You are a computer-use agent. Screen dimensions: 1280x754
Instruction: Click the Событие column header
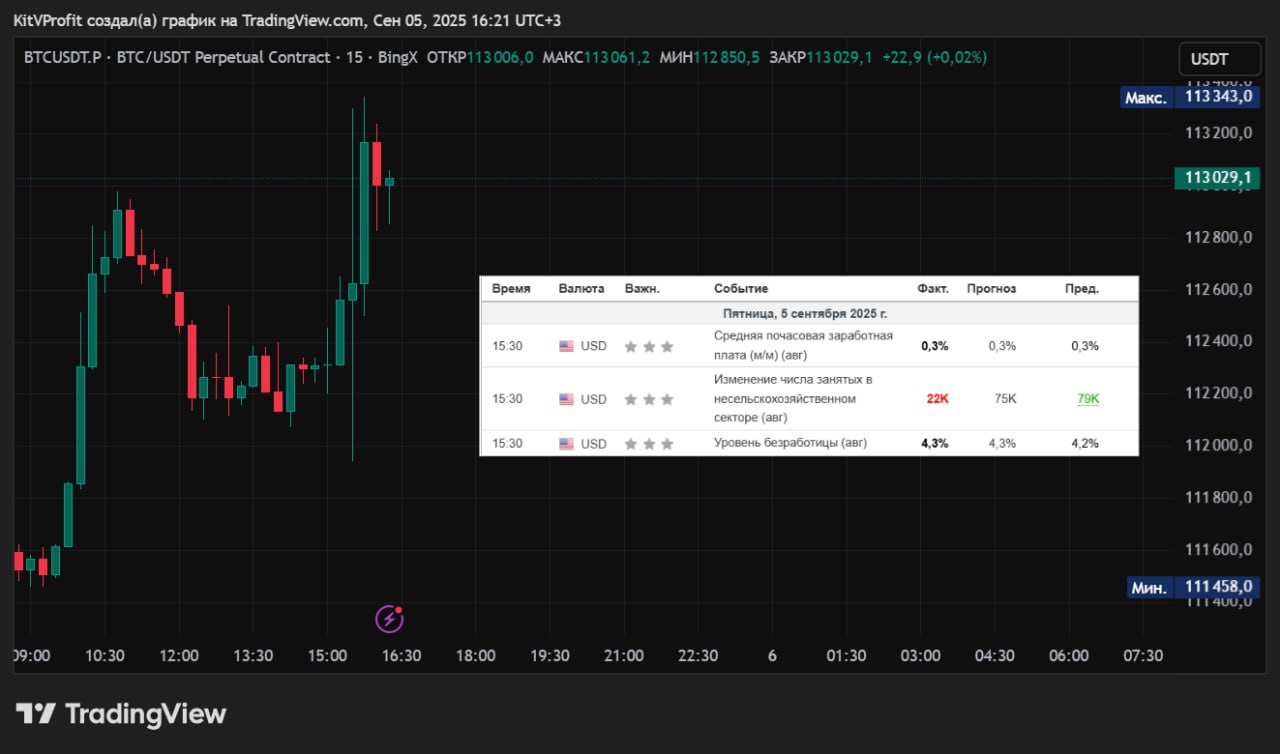click(x=741, y=288)
